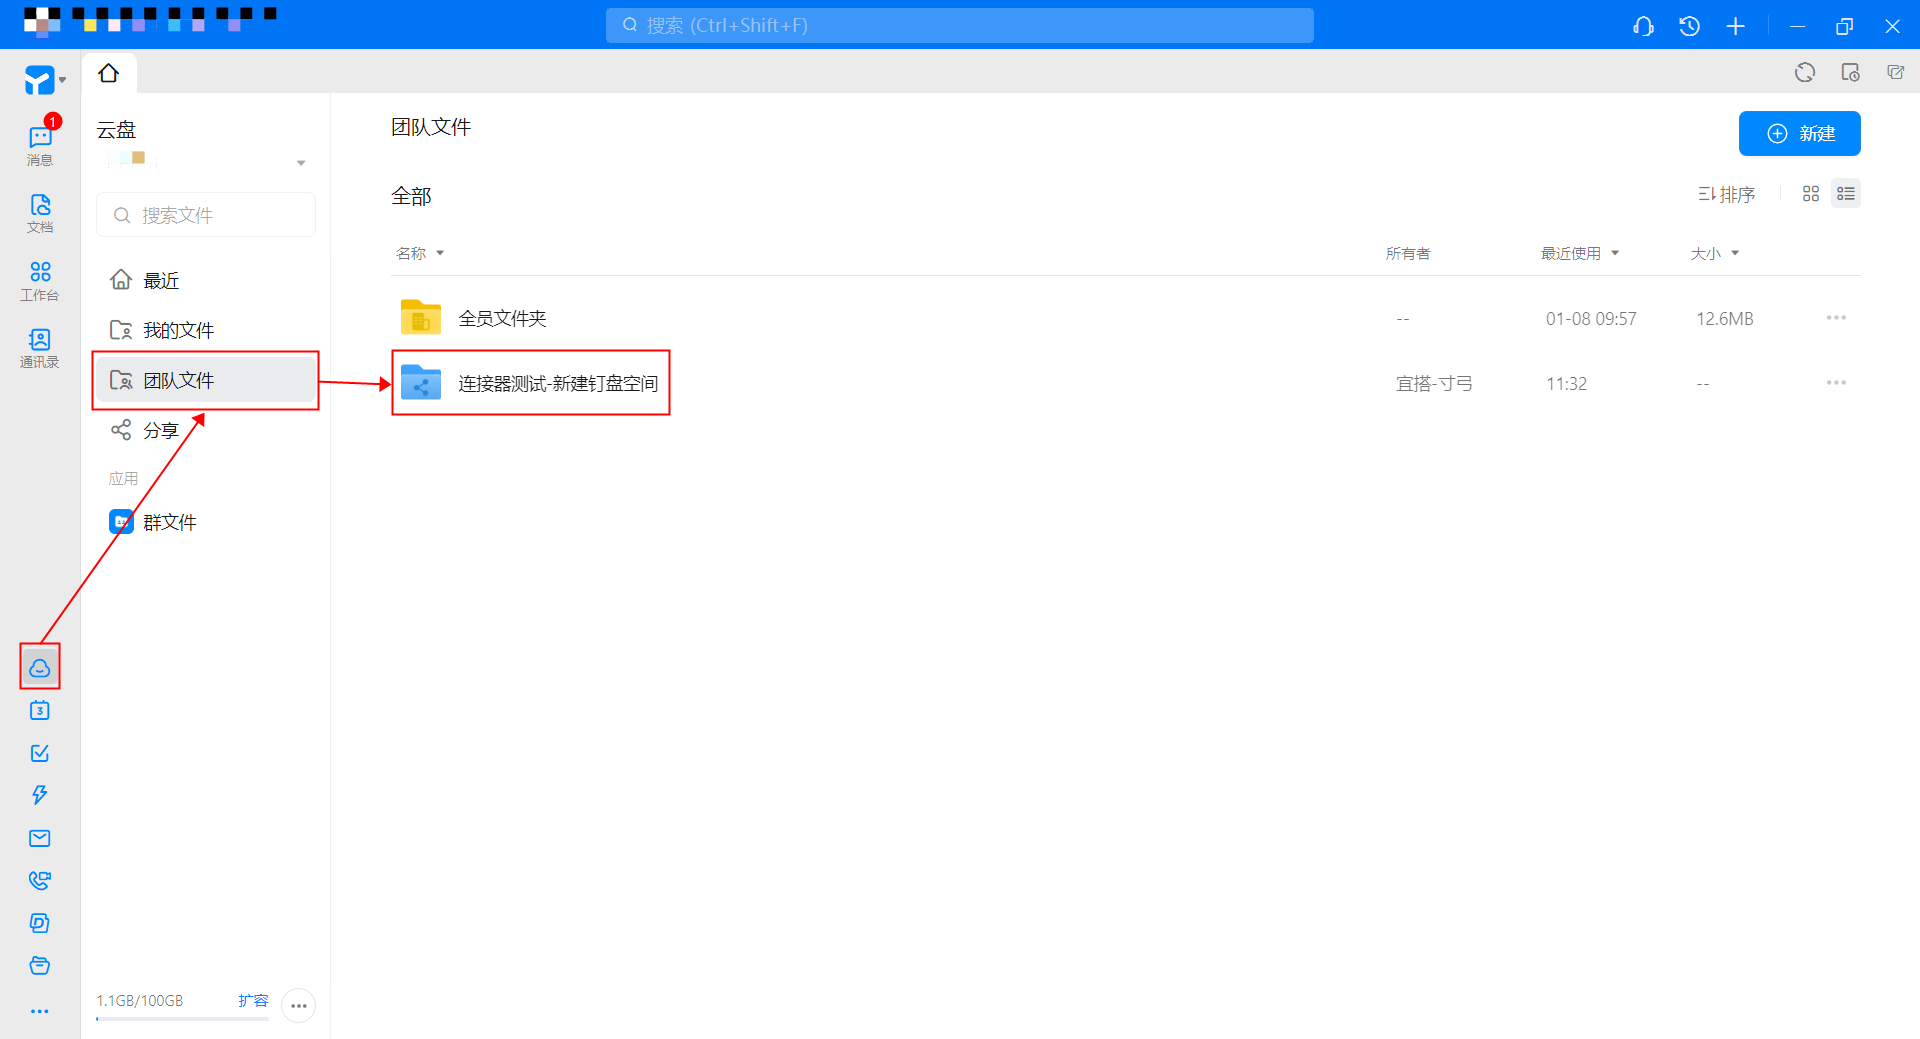
Task: Click the favorites box icon in sidebar
Action: tap(40, 965)
